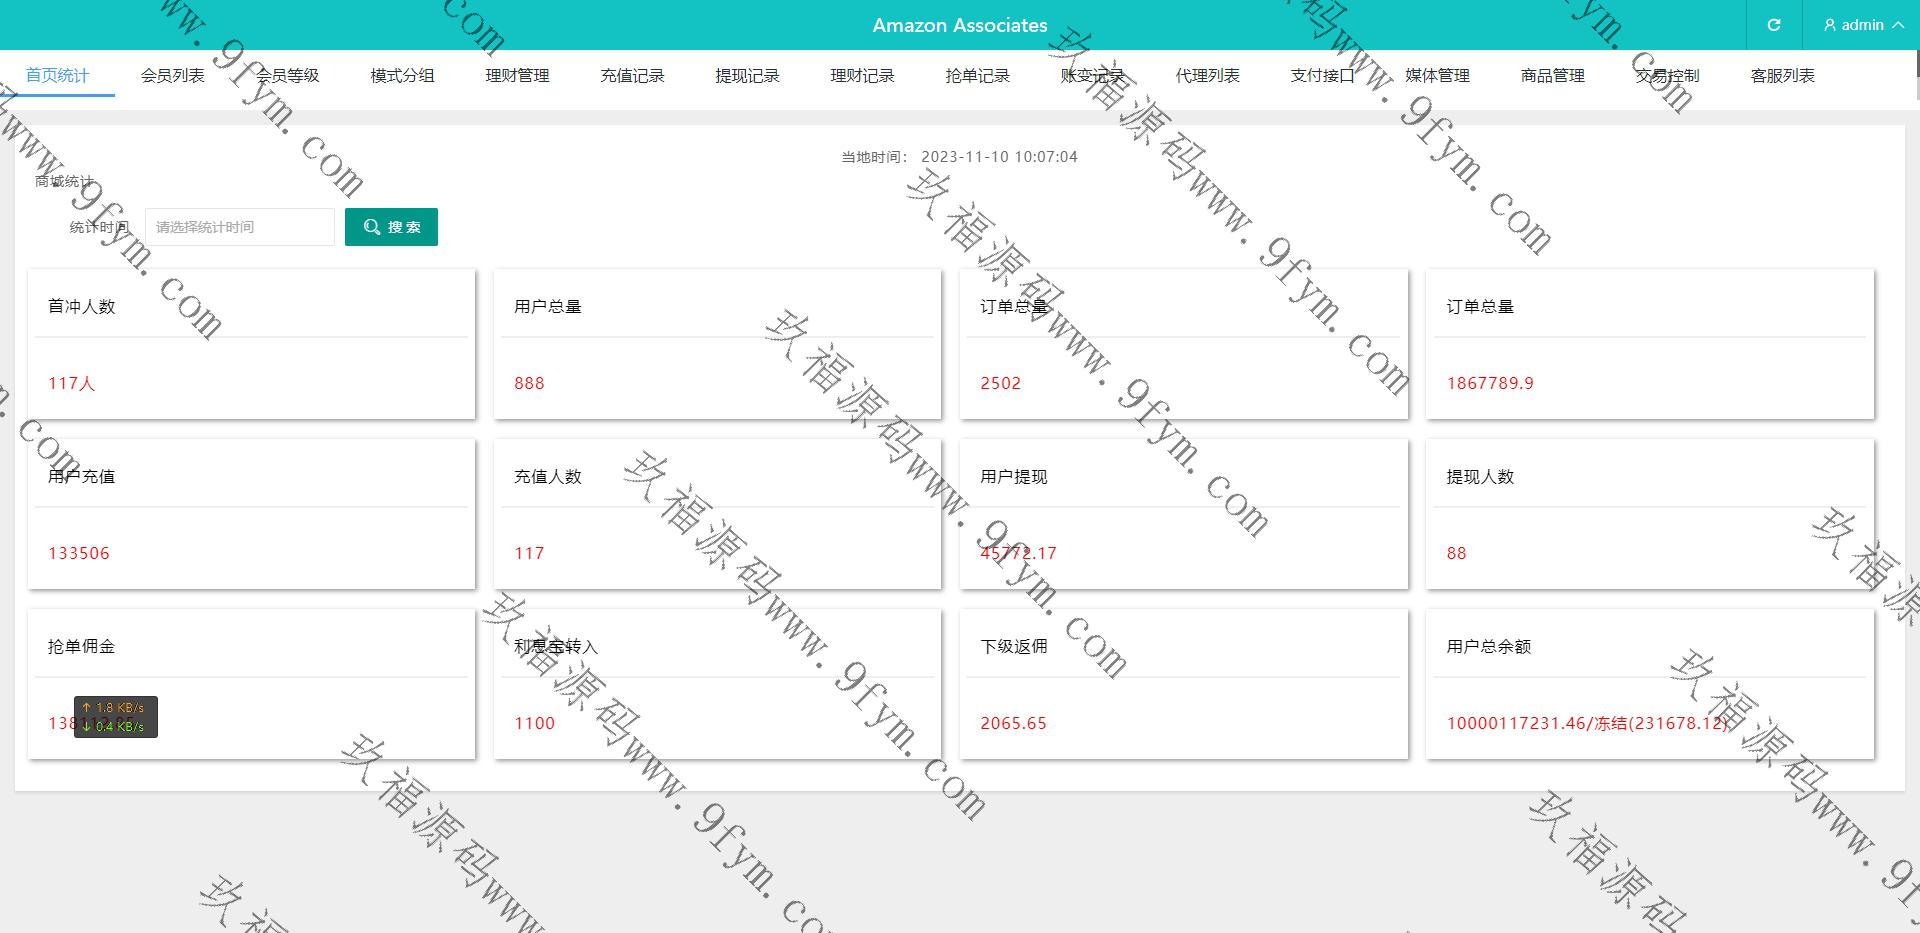This screenshot has width=1920, height=933.
Task: Go to 模式分组 tab
Action: coord(402,76)
